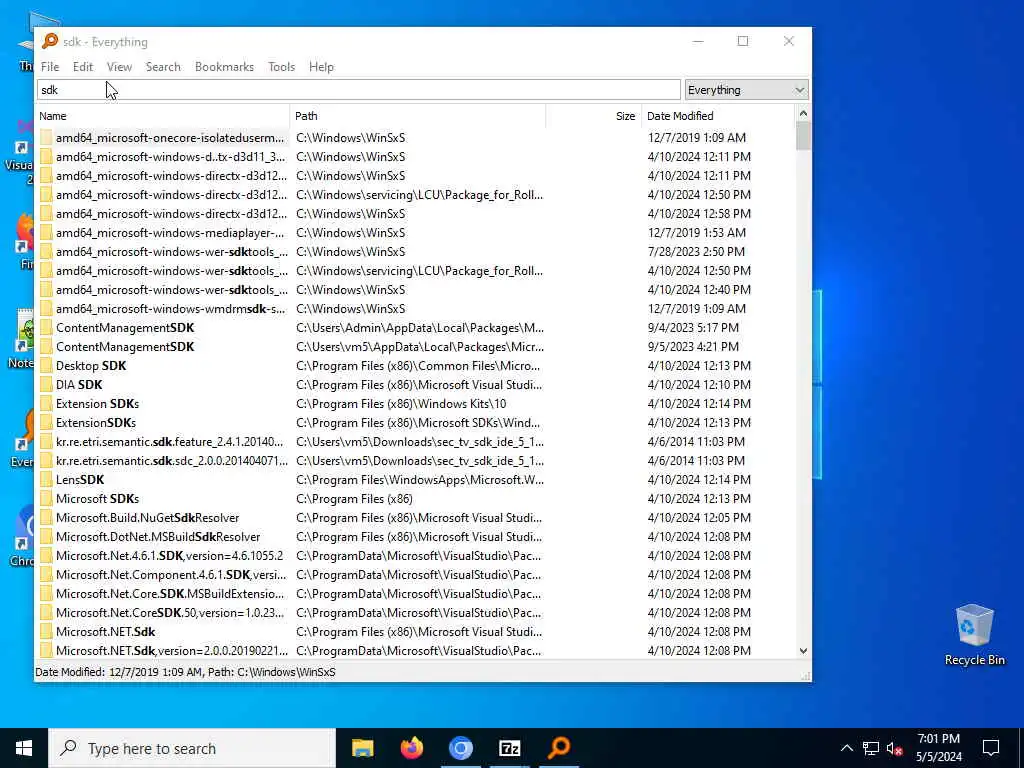Click folder icon of kr.re.etri.semantic.sdk.feature row
1024x768 pixels.
pos(46,441)
